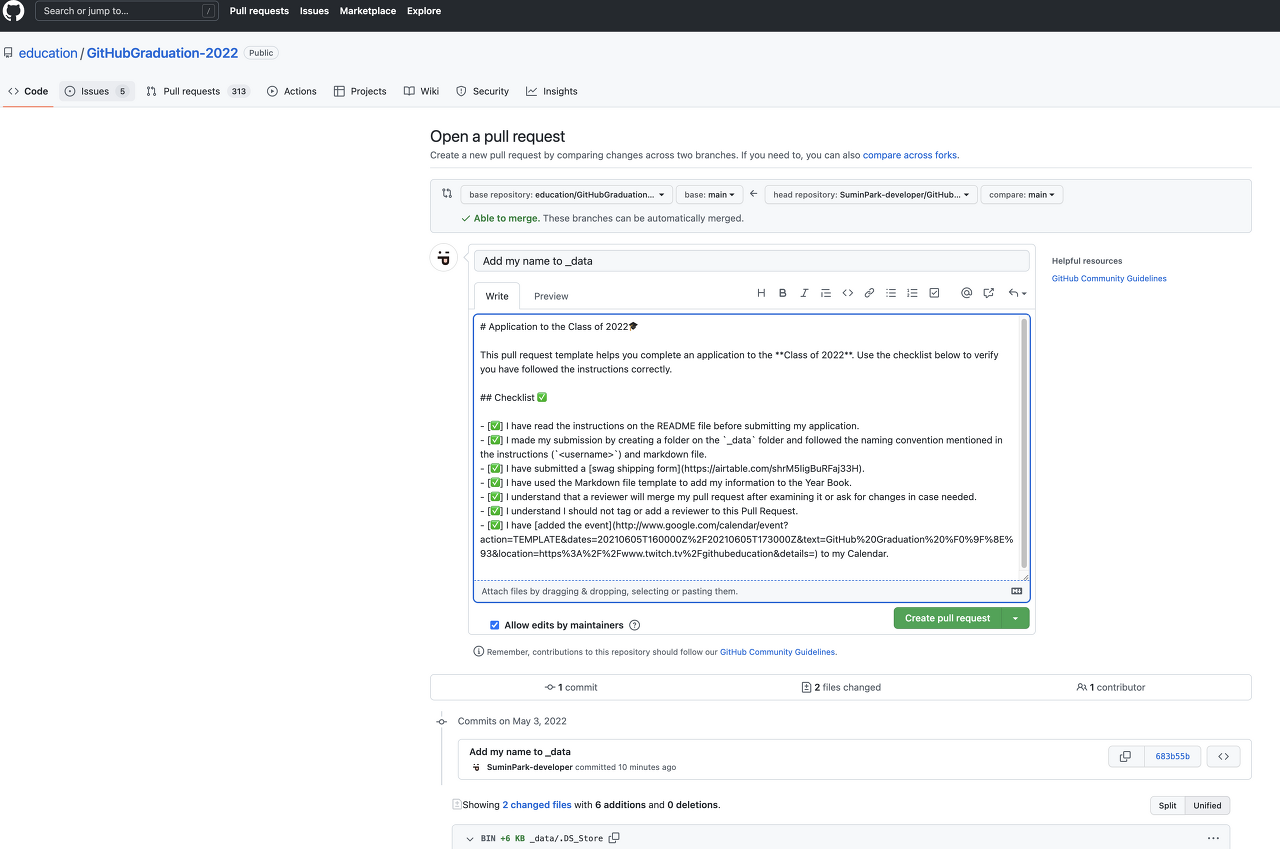Image resolution: width=1280 pixels, height=849 pixels.
Task: Click Create pull request button
Action: point(948,618)
